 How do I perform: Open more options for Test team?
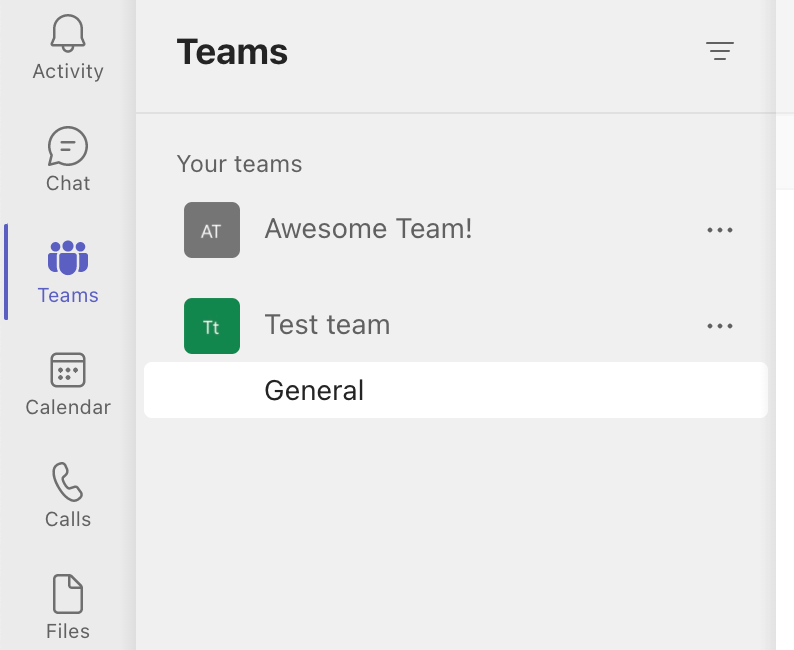[720, 326]
